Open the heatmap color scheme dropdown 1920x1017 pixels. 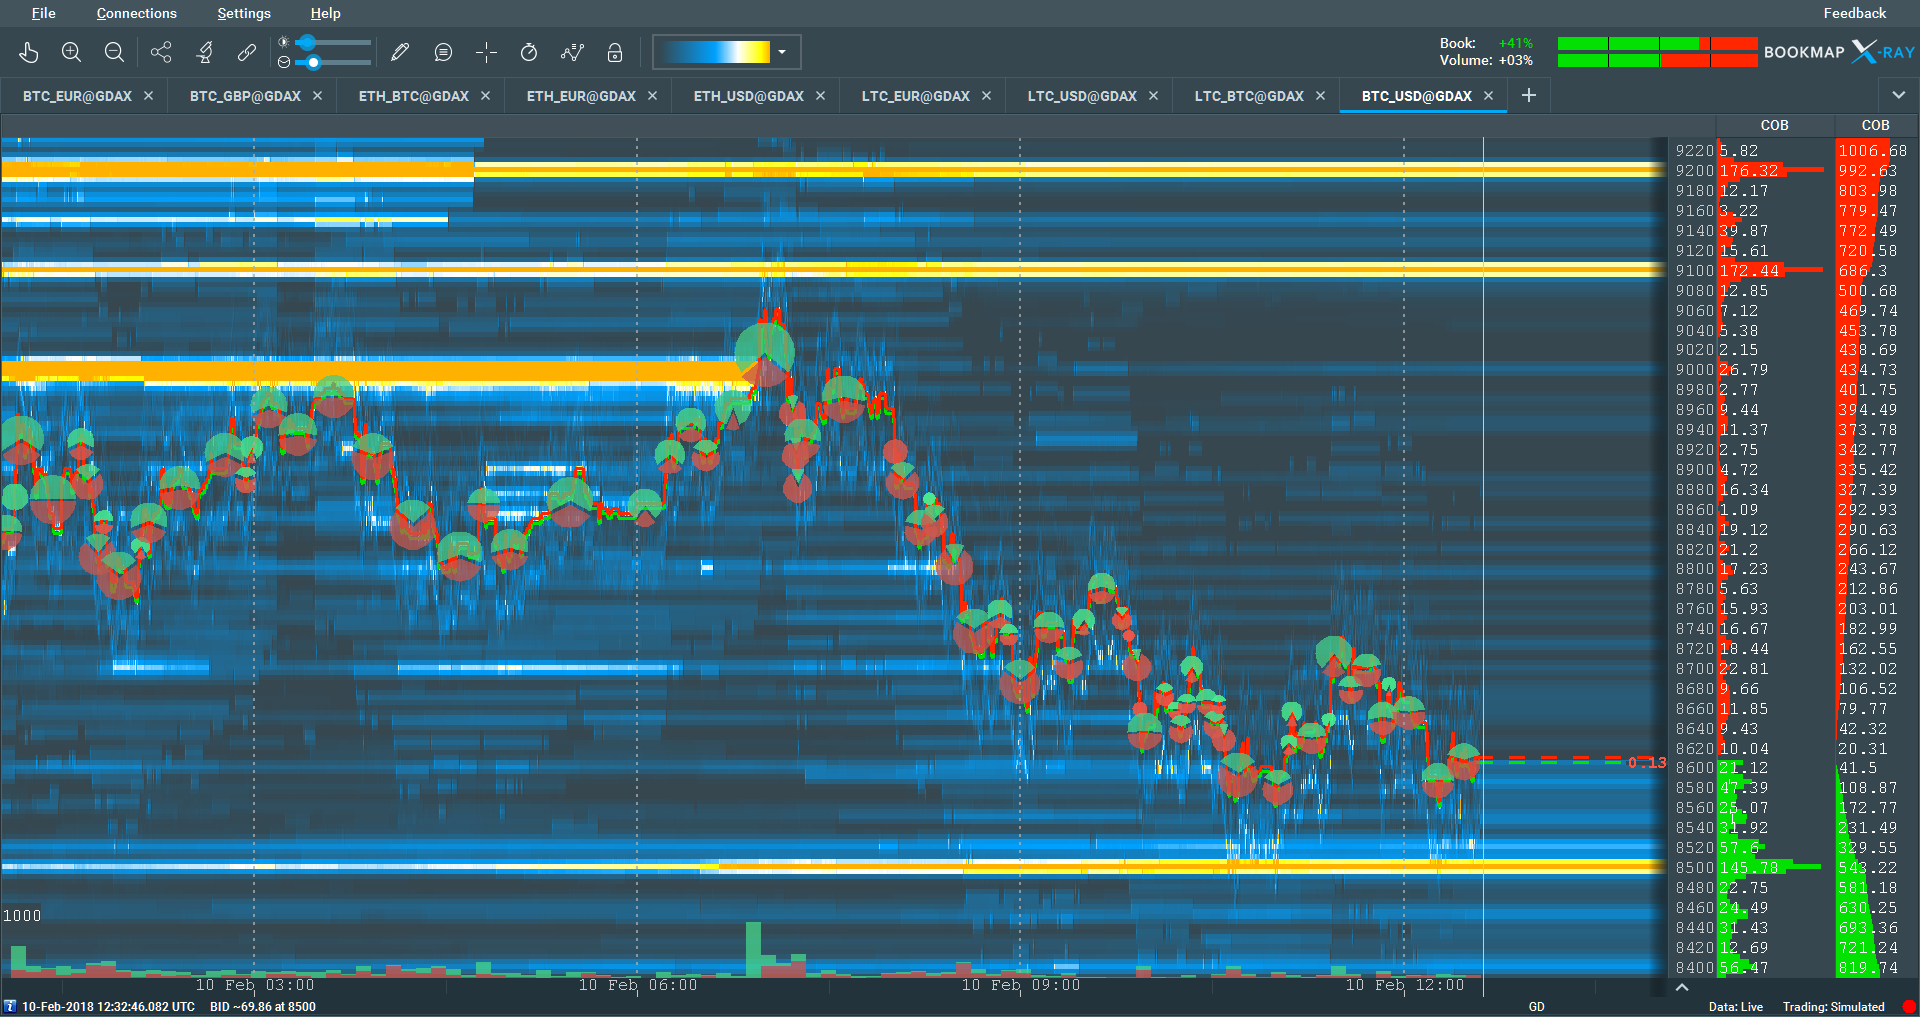coord(782,52)
